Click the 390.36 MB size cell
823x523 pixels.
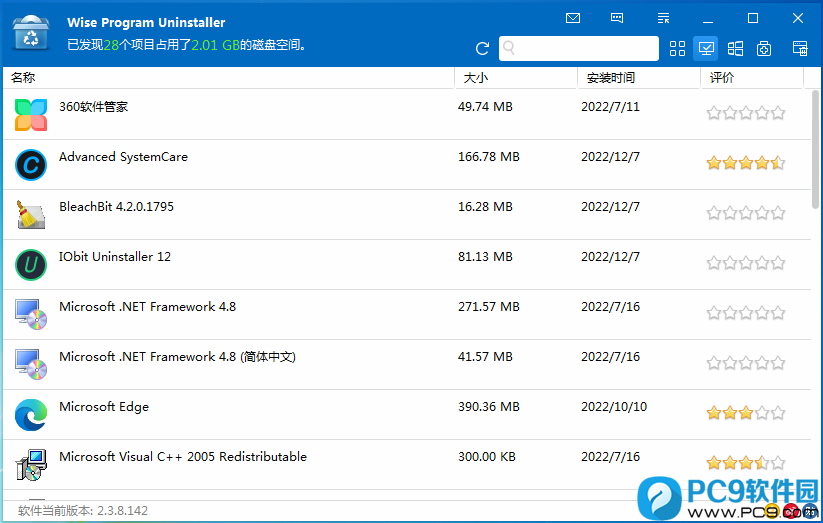(x=489, y=406)
